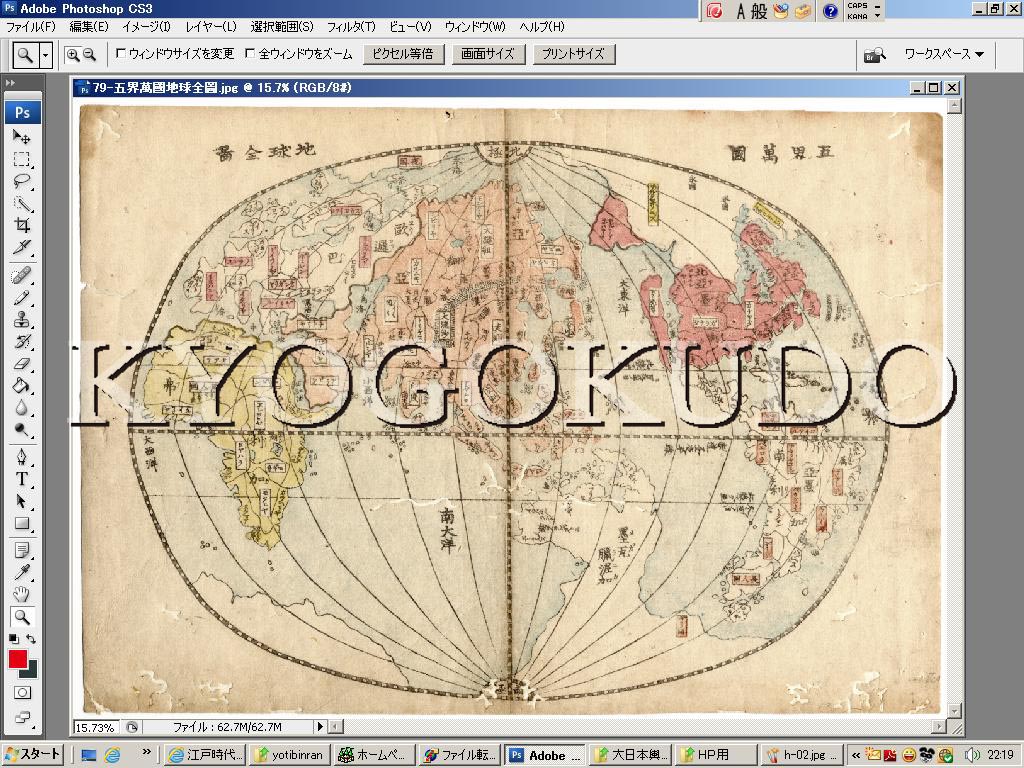The width and height of the screenshot is (1024, 768).
Task: Open the status bar info arrow menu
Action: [x=320, y=726]
